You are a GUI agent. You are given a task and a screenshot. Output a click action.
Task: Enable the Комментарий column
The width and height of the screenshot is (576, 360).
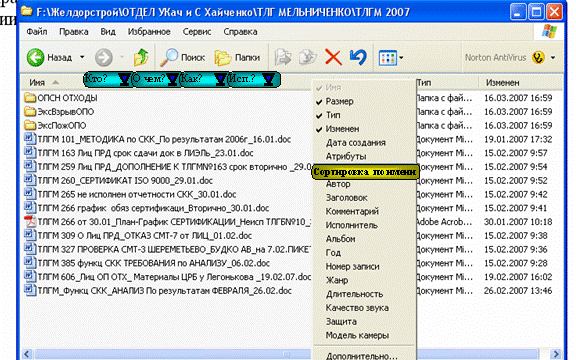352,212
